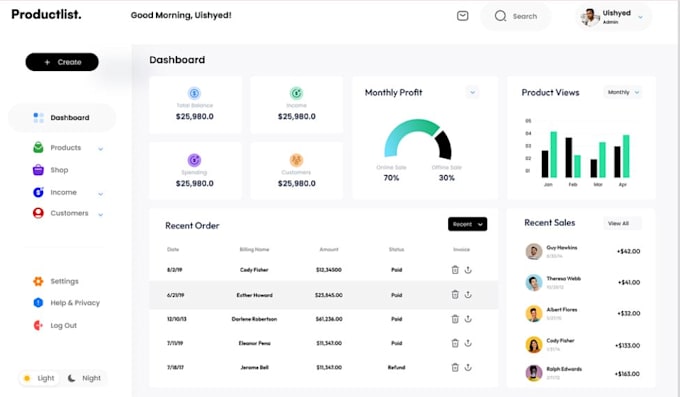Switch to Light mode

tap(39, 378)
